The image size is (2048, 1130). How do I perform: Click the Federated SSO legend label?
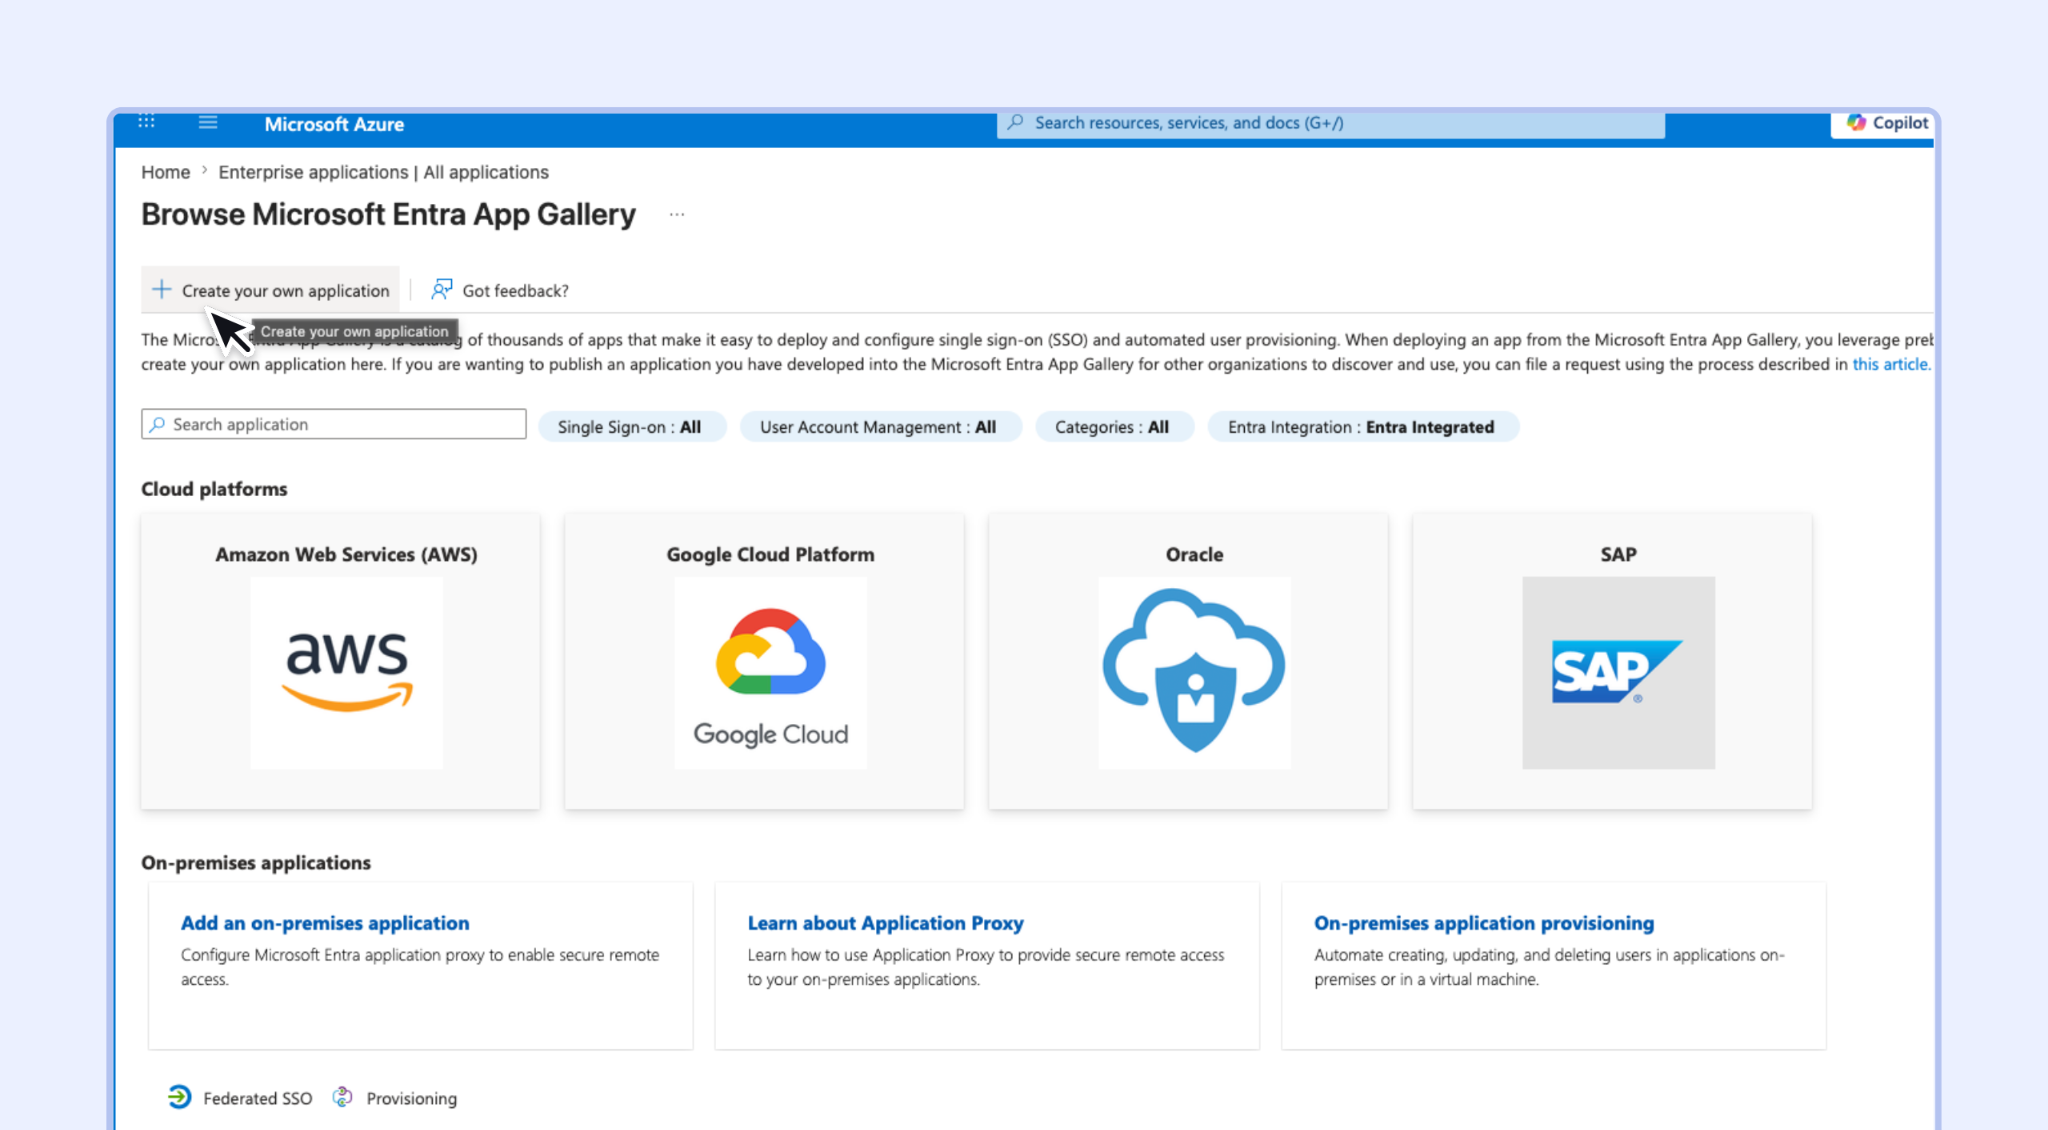click(x=258, y=1098)
